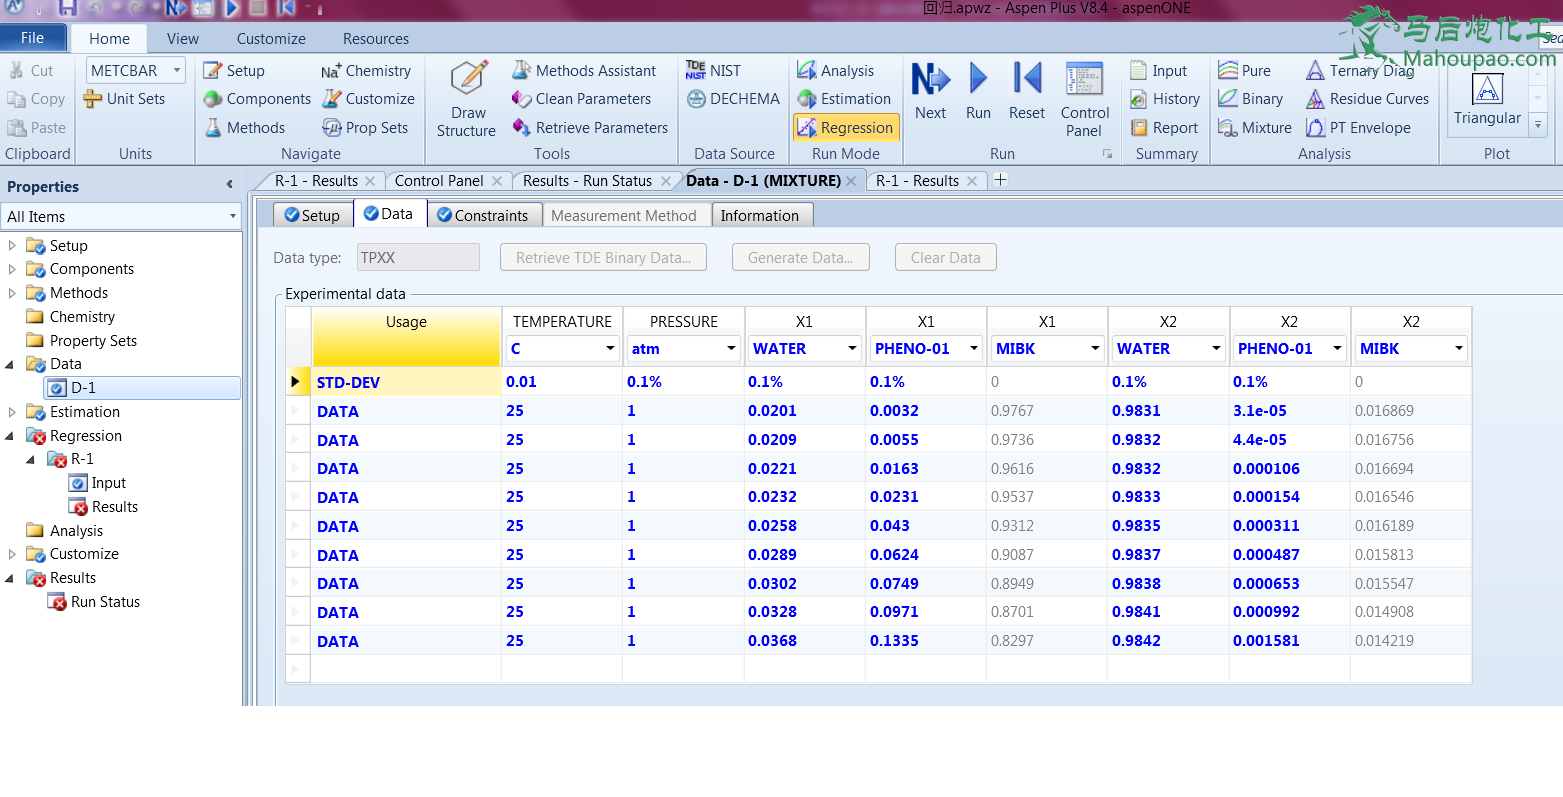Open the Control Panel from ribbon
Viewport: 1563px width, 797px height.
click(x=1085, y=99)
